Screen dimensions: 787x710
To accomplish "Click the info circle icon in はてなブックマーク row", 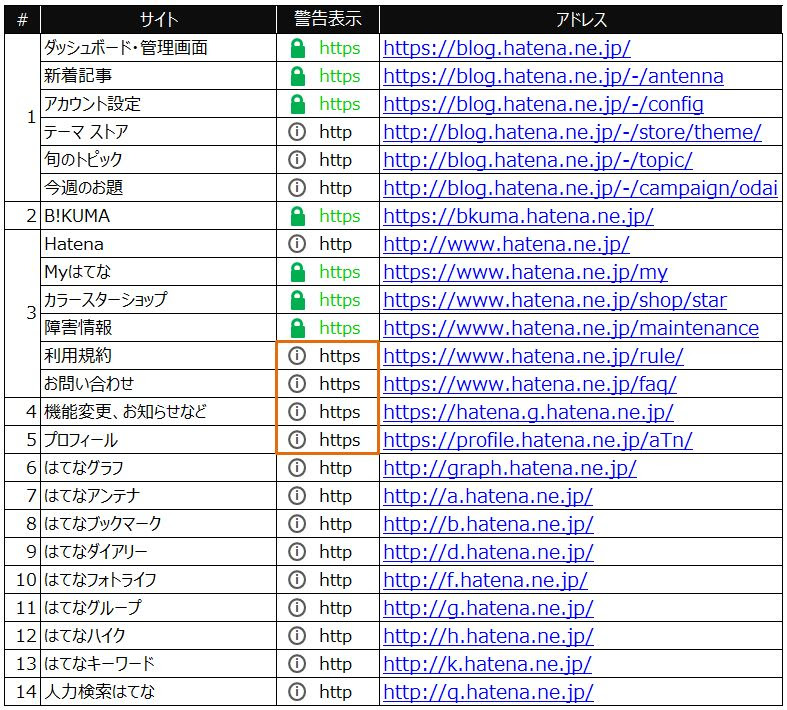I will 297,524.
